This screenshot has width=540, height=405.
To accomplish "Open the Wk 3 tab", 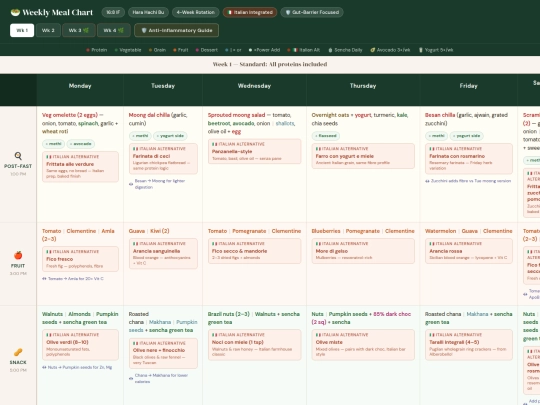I will click(x=79, y=30).
